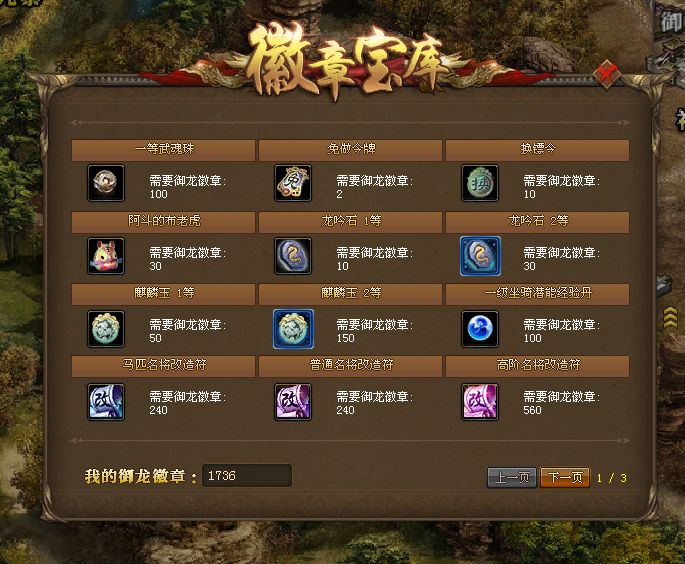685x564 pixels.
Task: Click the 麒麟玉 1等 jade icon
Action: tap(106, 329)
